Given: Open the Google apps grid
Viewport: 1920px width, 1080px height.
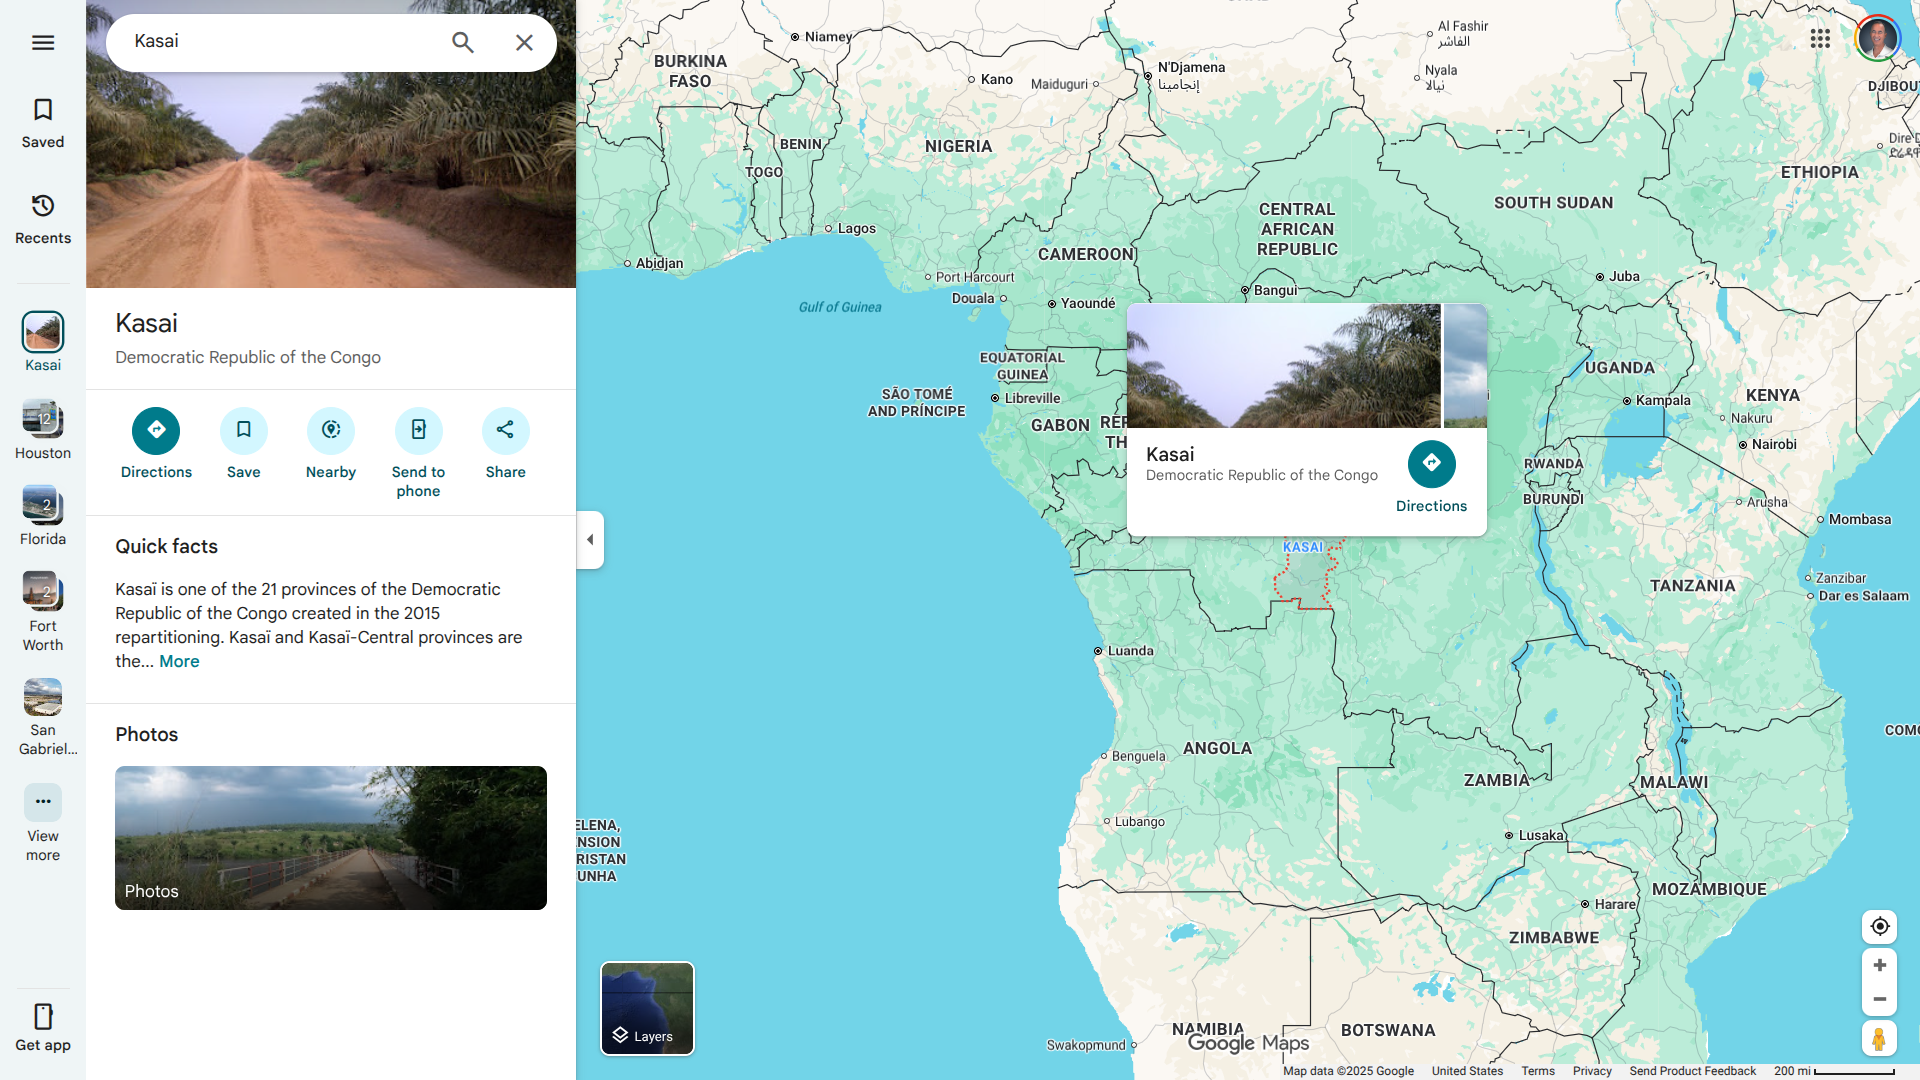Looking at the screenshot, I should [x=1820, y=38].
